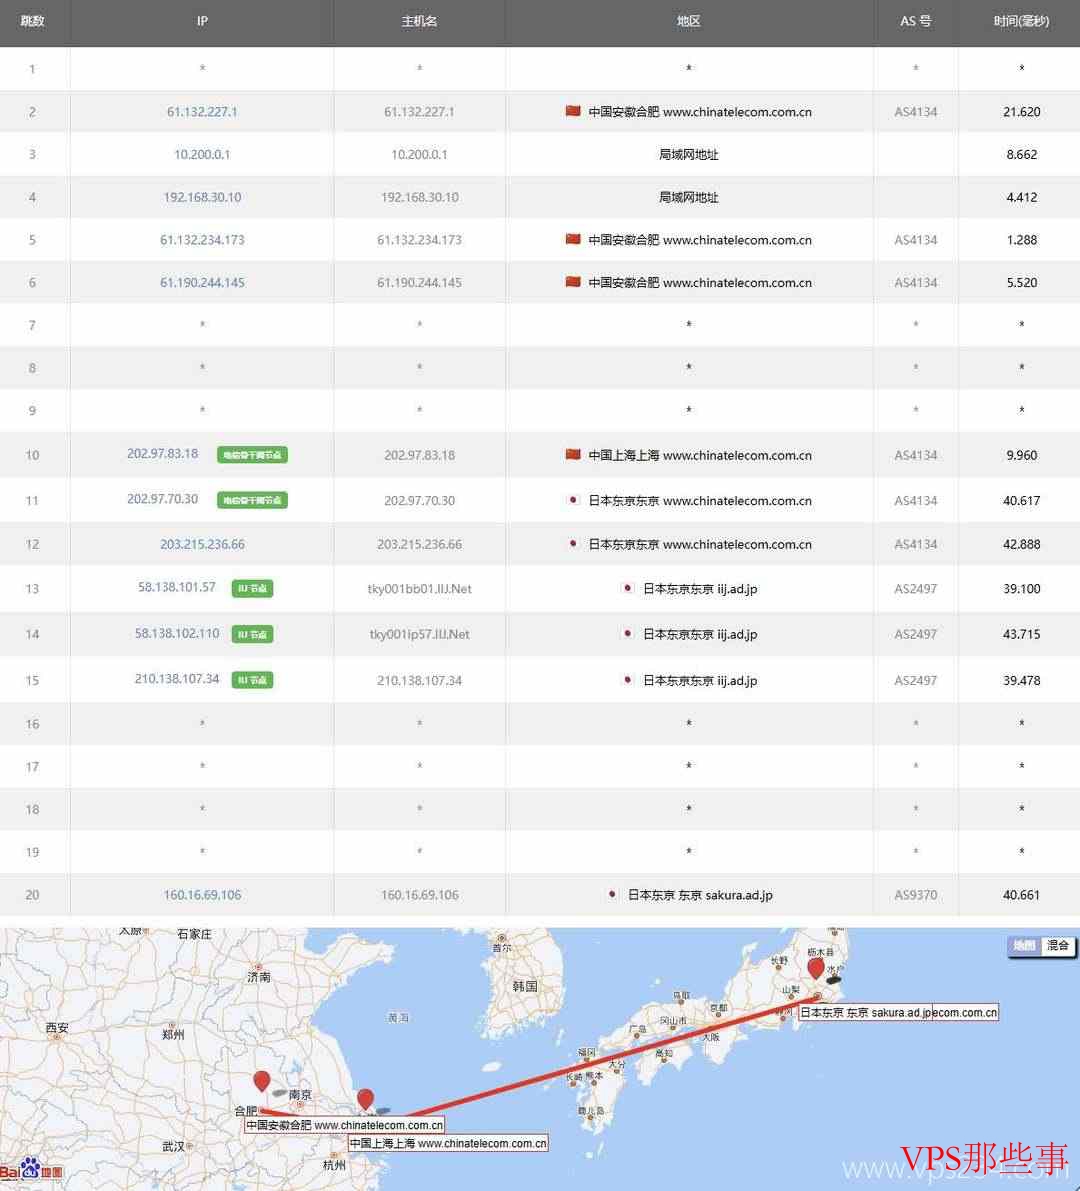Image resolution: width=1080 pixels, height=1191 pixels.
Task: Click the time value 21.620
Action: pyautogui.click(x=1021, y=112)
